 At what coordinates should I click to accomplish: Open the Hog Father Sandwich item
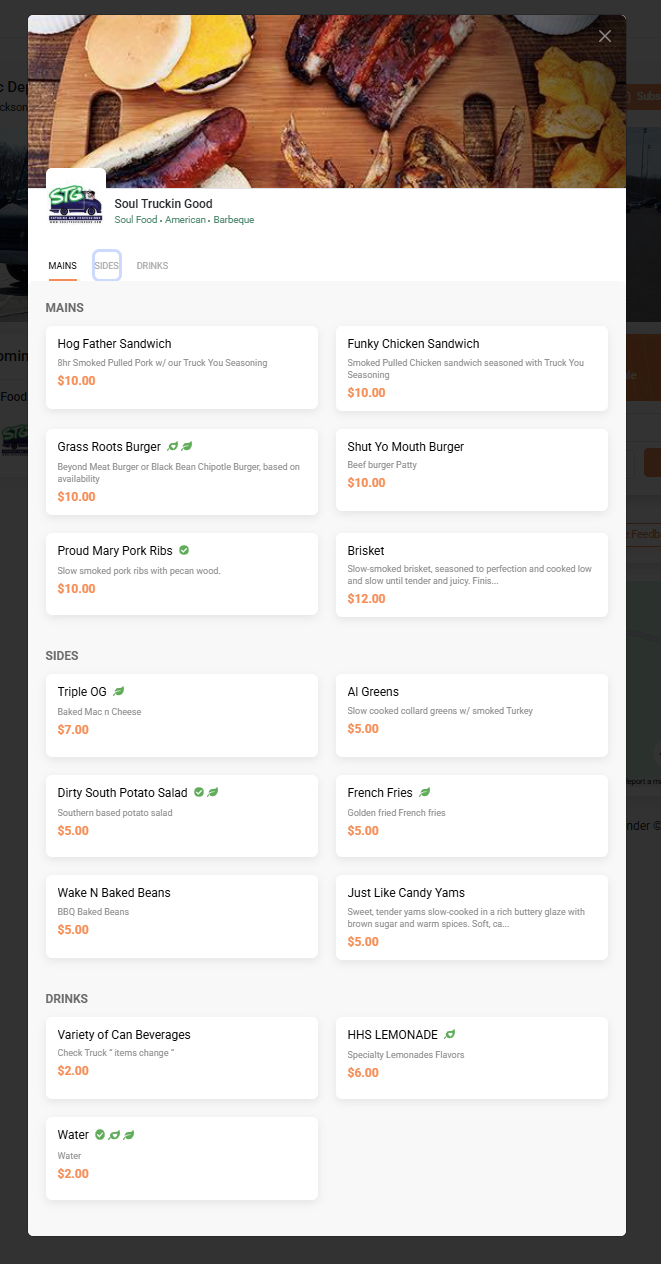181,367
